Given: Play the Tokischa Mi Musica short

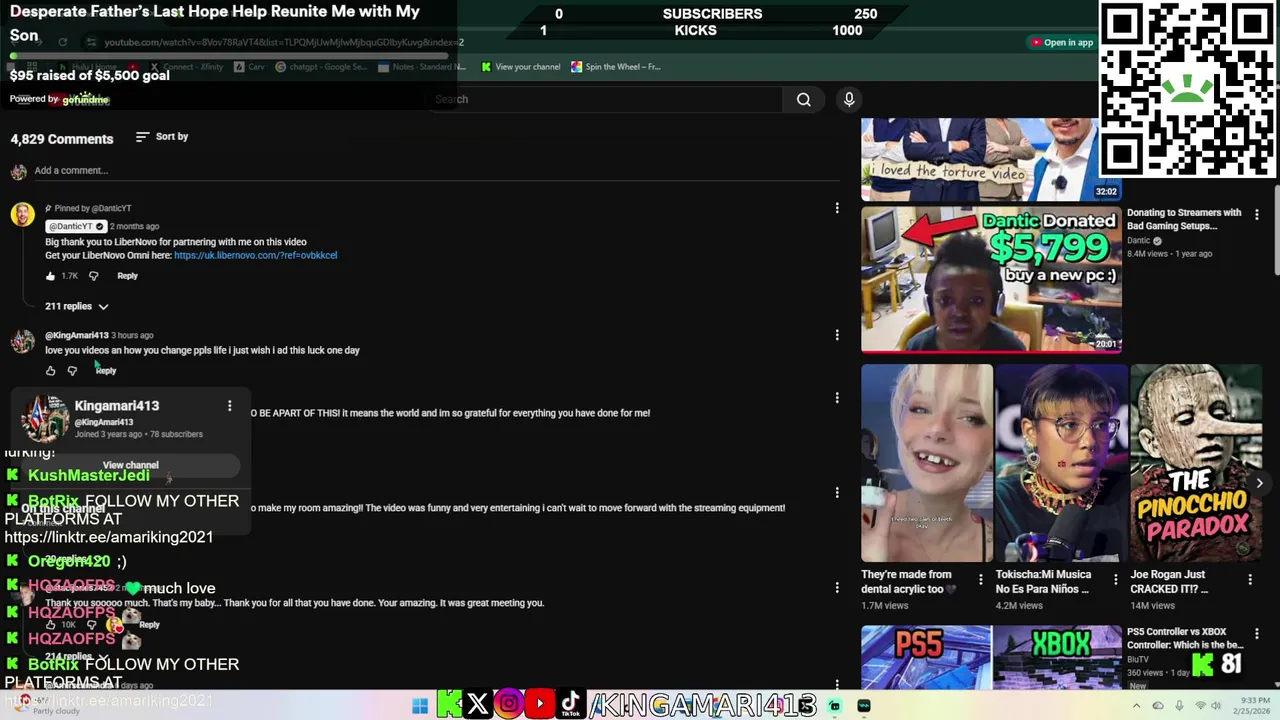Looking at the screenshot, I should point(1061,463).
